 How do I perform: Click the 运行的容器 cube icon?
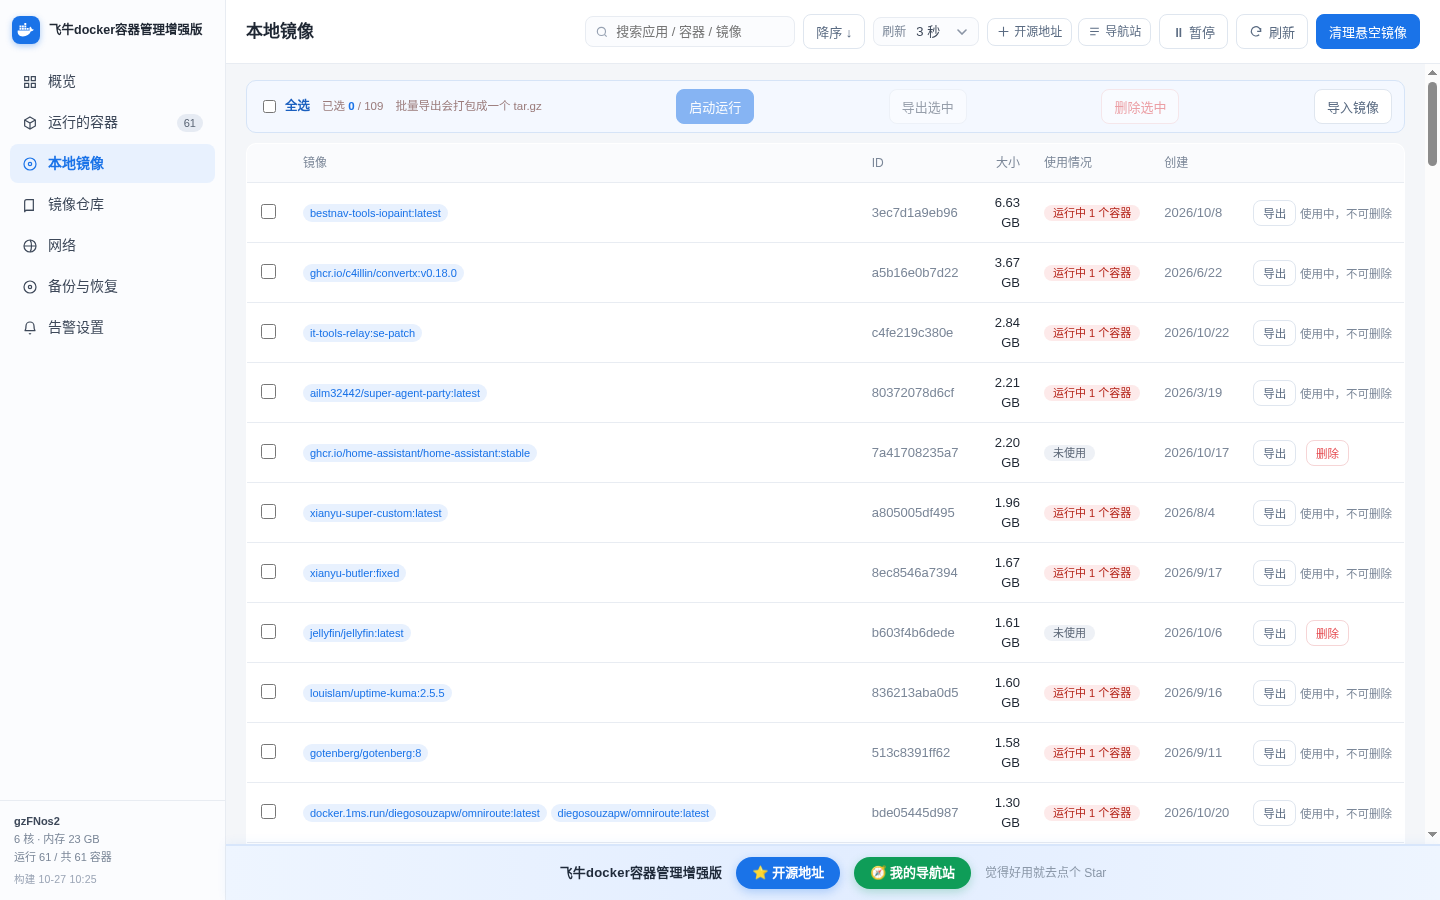click(30, 123)
